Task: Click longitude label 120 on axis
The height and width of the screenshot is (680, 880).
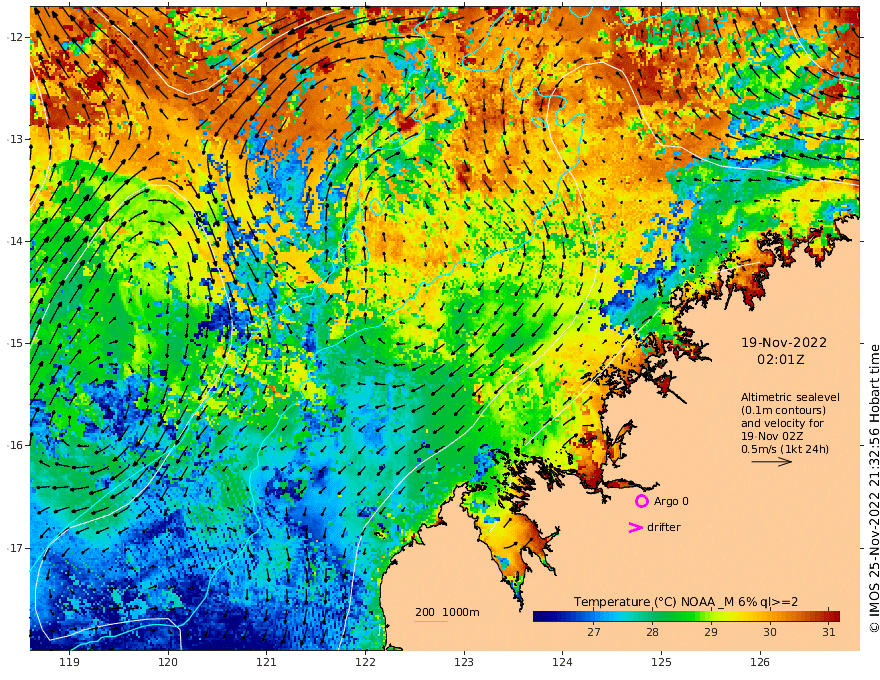Action: coord(168,662)
